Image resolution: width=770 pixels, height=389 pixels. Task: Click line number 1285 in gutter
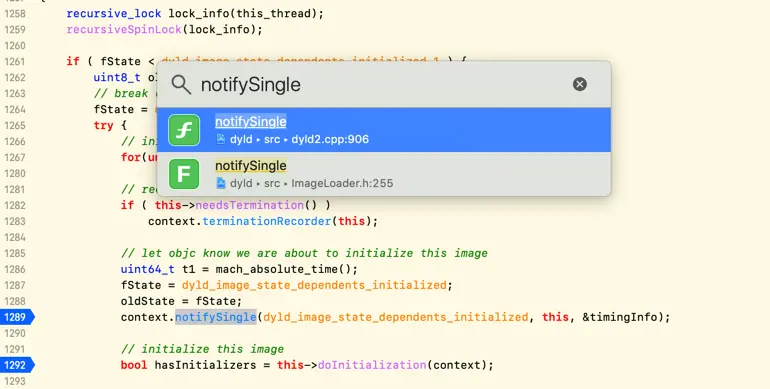pos(15,253)
